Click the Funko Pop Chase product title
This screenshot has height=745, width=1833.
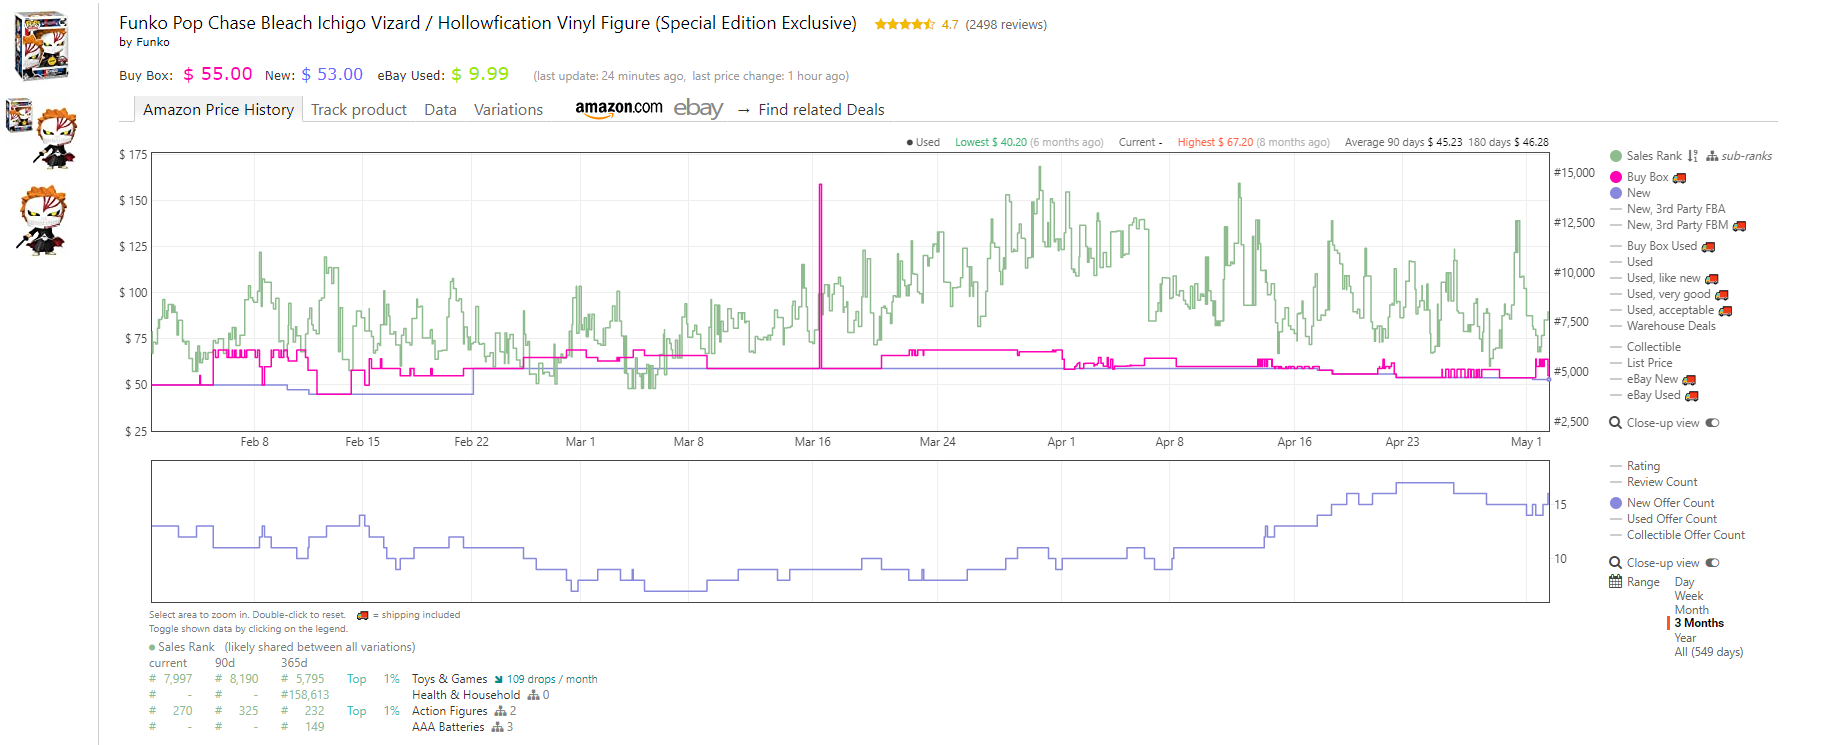point(488,23)
